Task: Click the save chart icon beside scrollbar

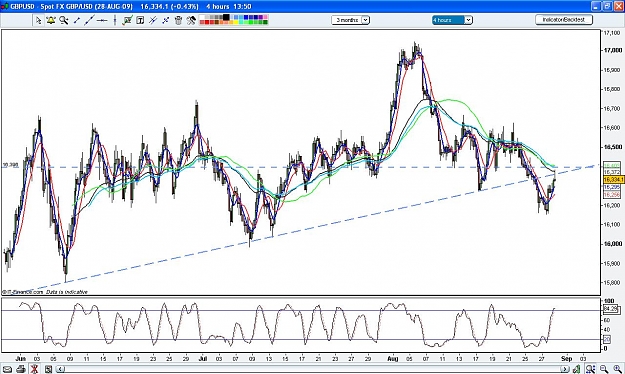Action: [x=48, y=369]
